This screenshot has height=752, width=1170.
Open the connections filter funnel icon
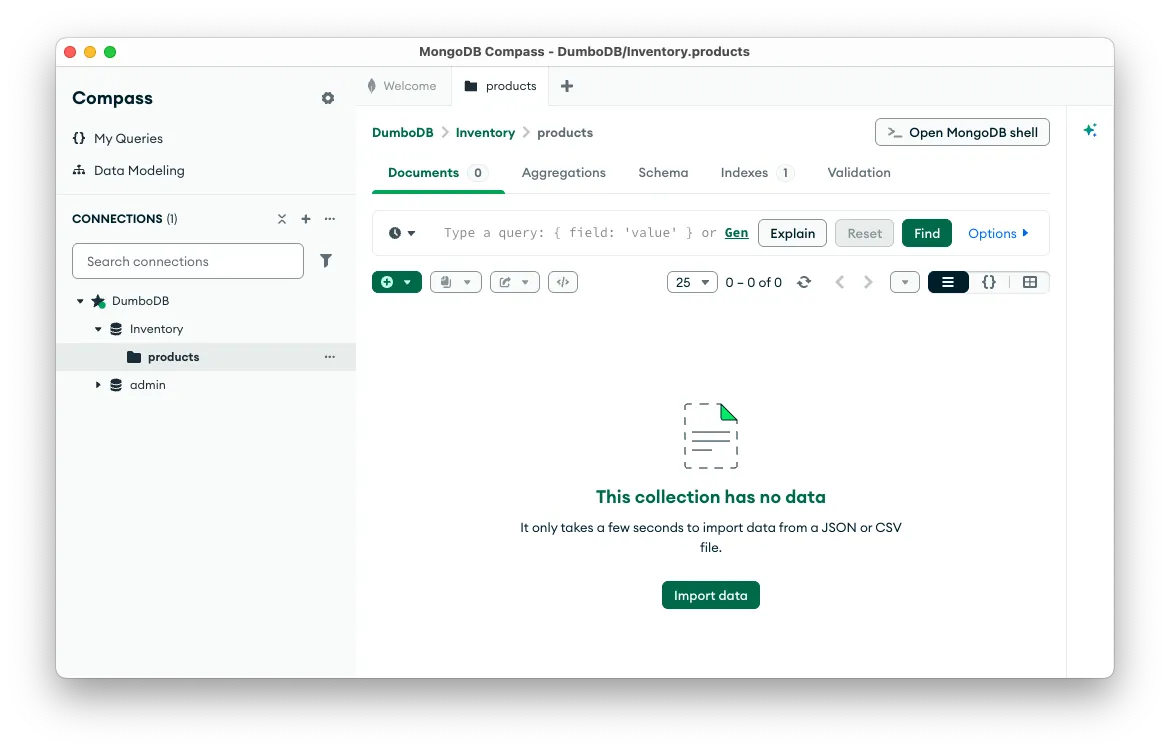pos(326,260)
